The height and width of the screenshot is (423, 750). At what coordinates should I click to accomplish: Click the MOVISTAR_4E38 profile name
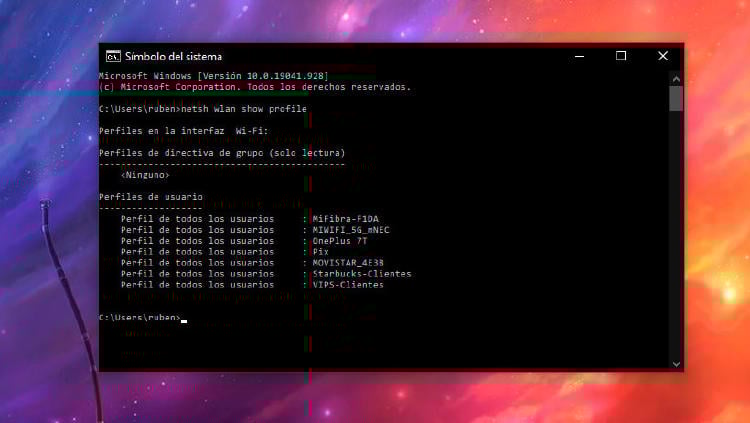(348, 263)
